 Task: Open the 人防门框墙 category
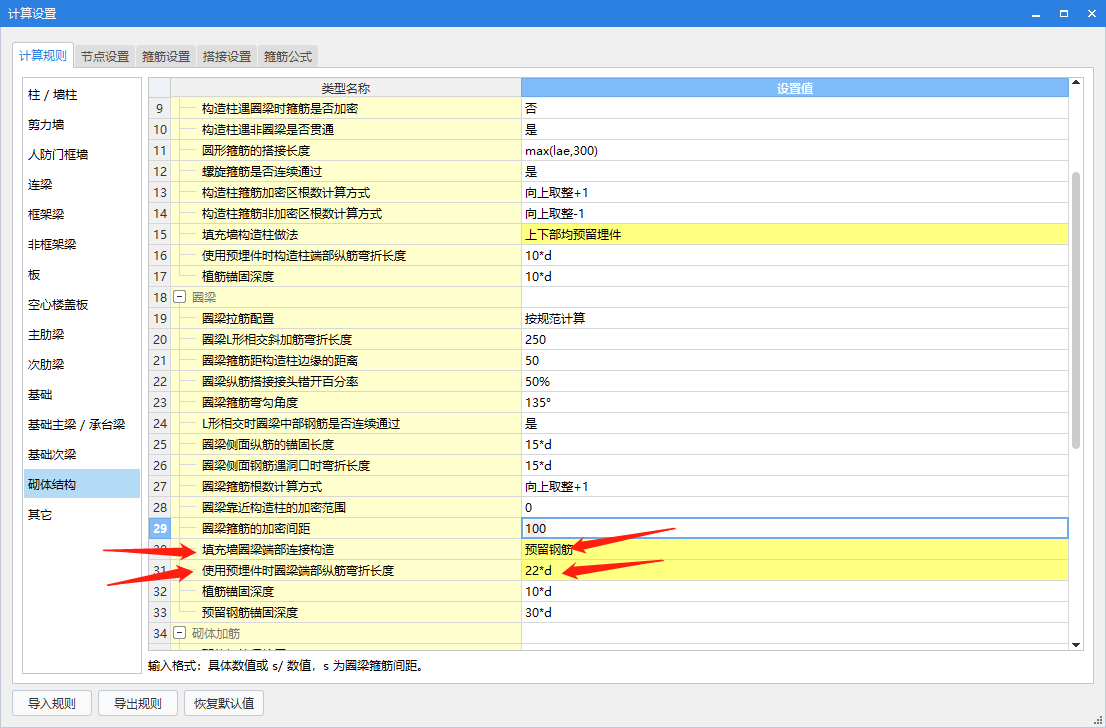[x=82, y=154]
